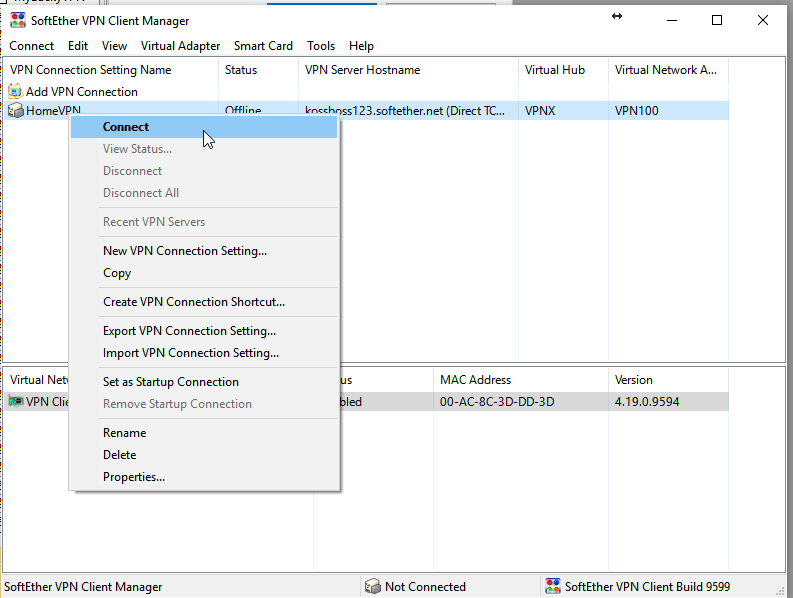Select New VPN Connection Setting... entry
The image size is (793, 598).
point(204,251)
